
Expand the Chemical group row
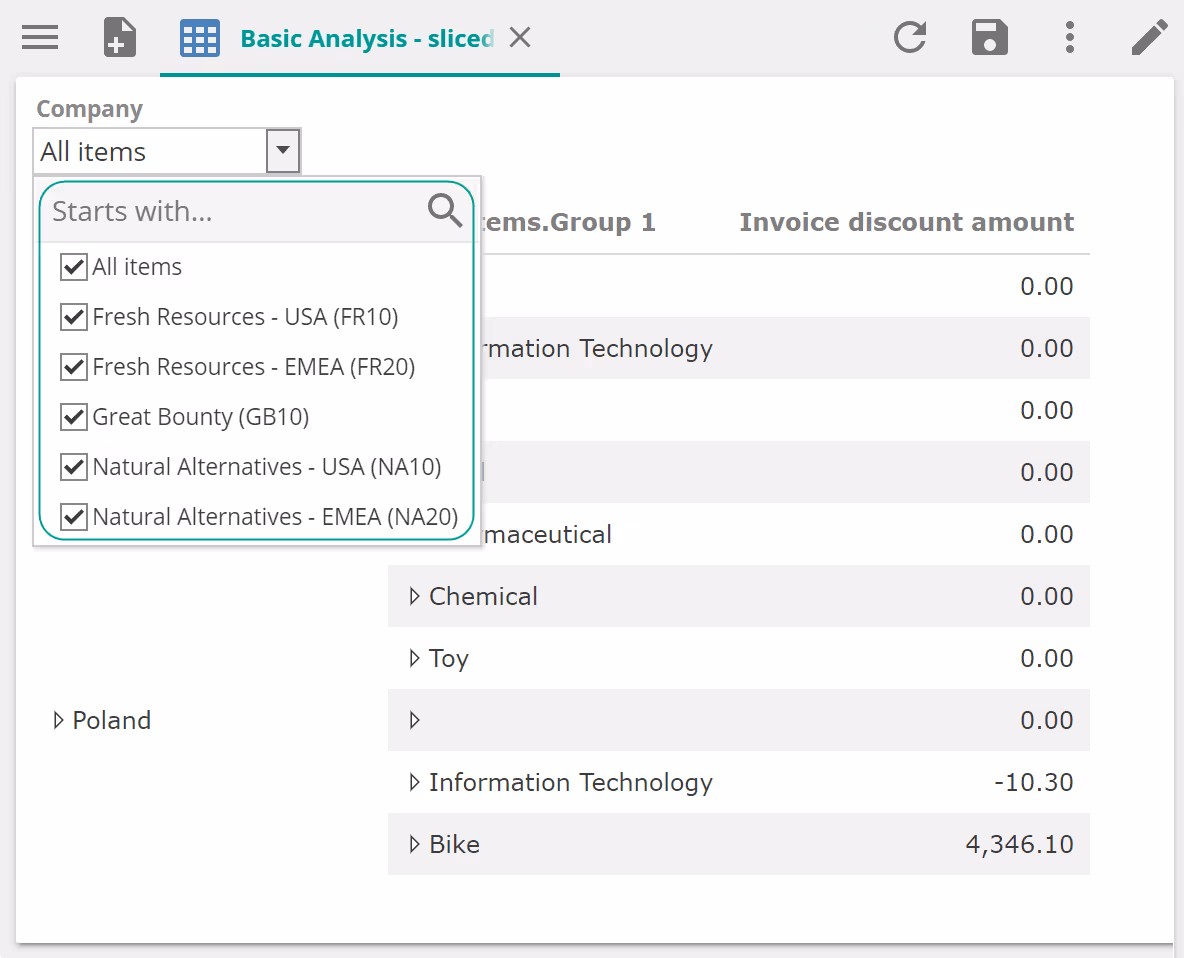click(x=414, y=597)
